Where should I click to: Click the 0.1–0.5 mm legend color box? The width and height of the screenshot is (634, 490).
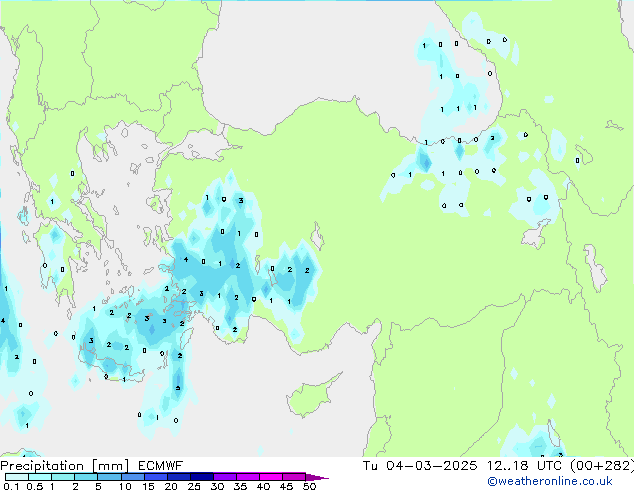pyautogui.click(x=17, y=477)
